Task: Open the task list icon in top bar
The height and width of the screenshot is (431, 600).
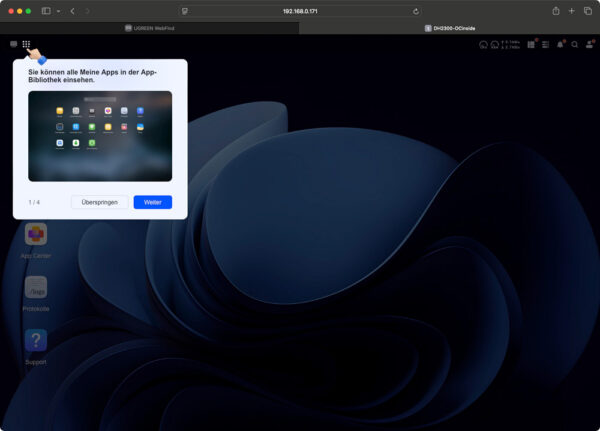Action: point(545,44)
